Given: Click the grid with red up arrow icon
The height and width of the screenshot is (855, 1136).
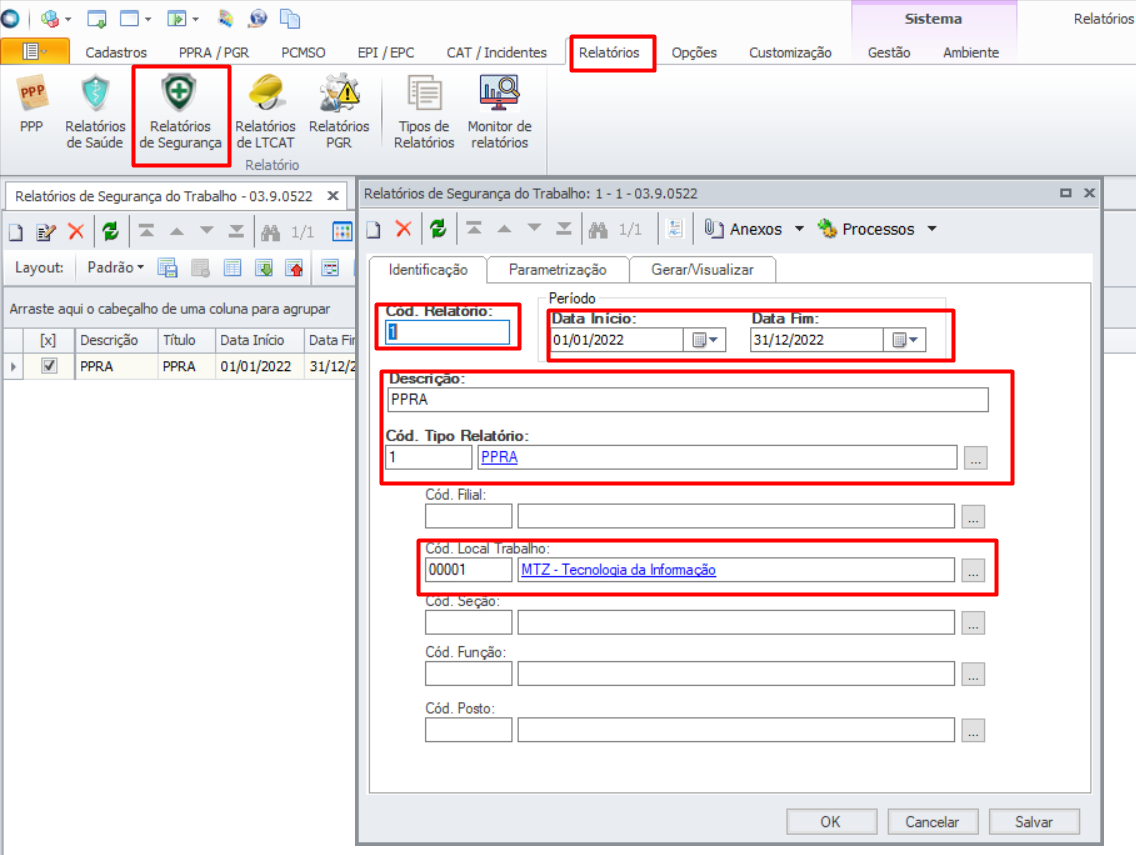Looking at the screenshot, I should (x=294, y=268).
